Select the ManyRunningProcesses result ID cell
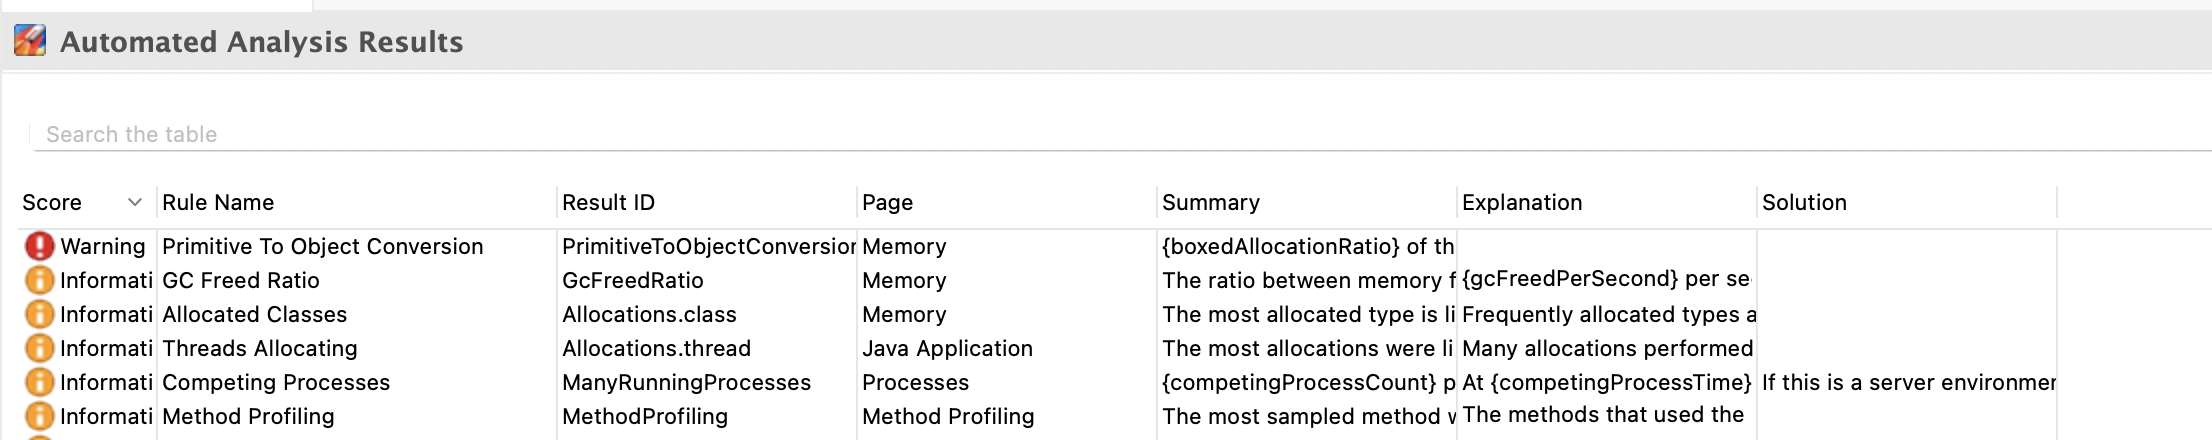The image size is (2212, 440). coord(686,382)
